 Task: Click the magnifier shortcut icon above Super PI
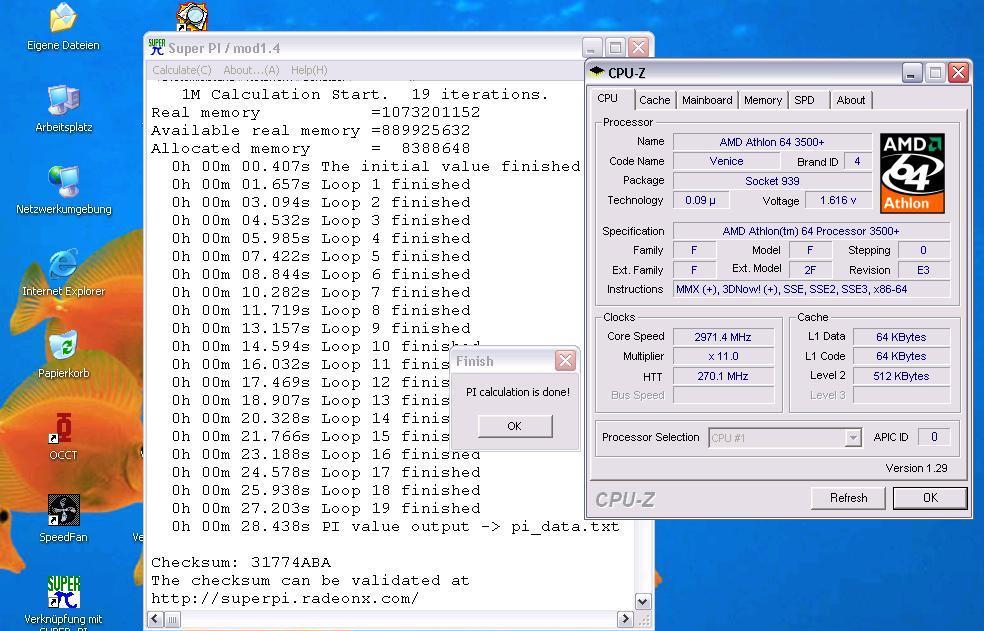(191, 17)
